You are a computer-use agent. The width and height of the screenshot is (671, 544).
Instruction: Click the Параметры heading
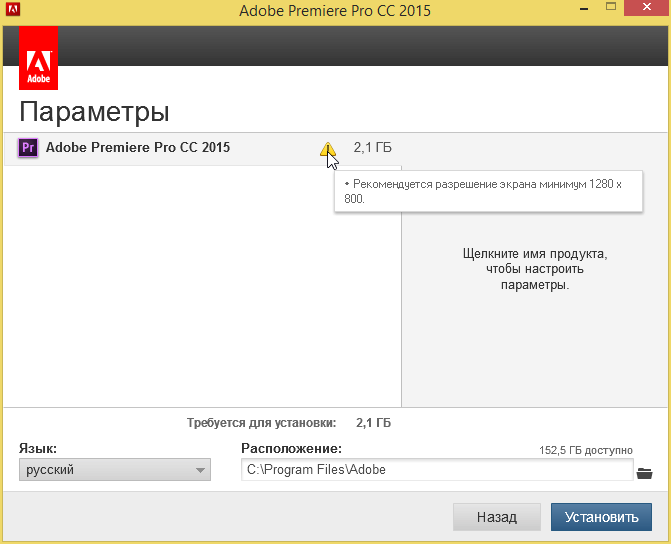(94, 112)
